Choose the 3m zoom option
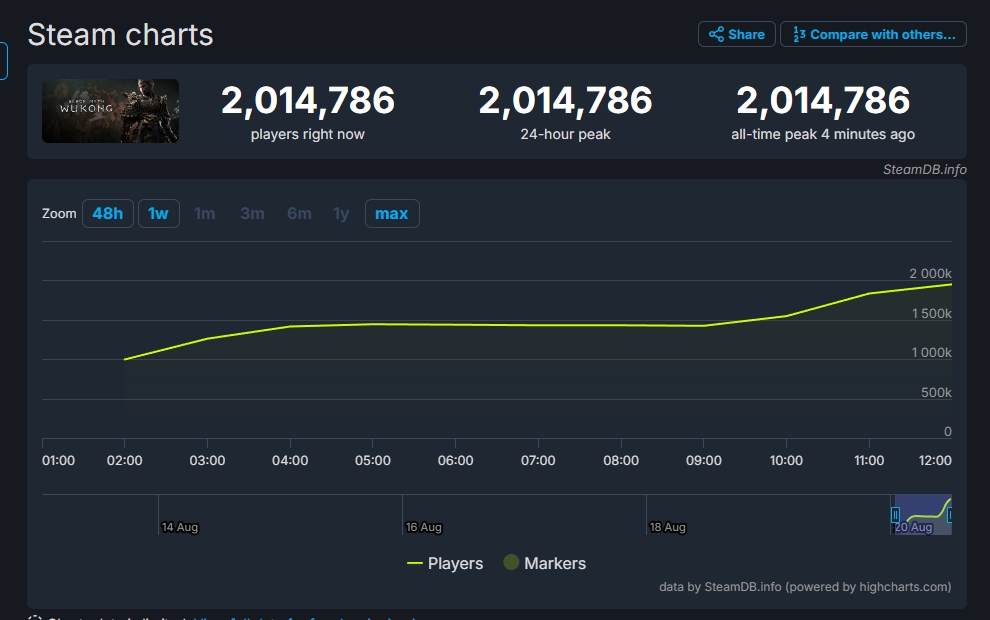This screenshot has width=990, height=620. coord(252,214)
